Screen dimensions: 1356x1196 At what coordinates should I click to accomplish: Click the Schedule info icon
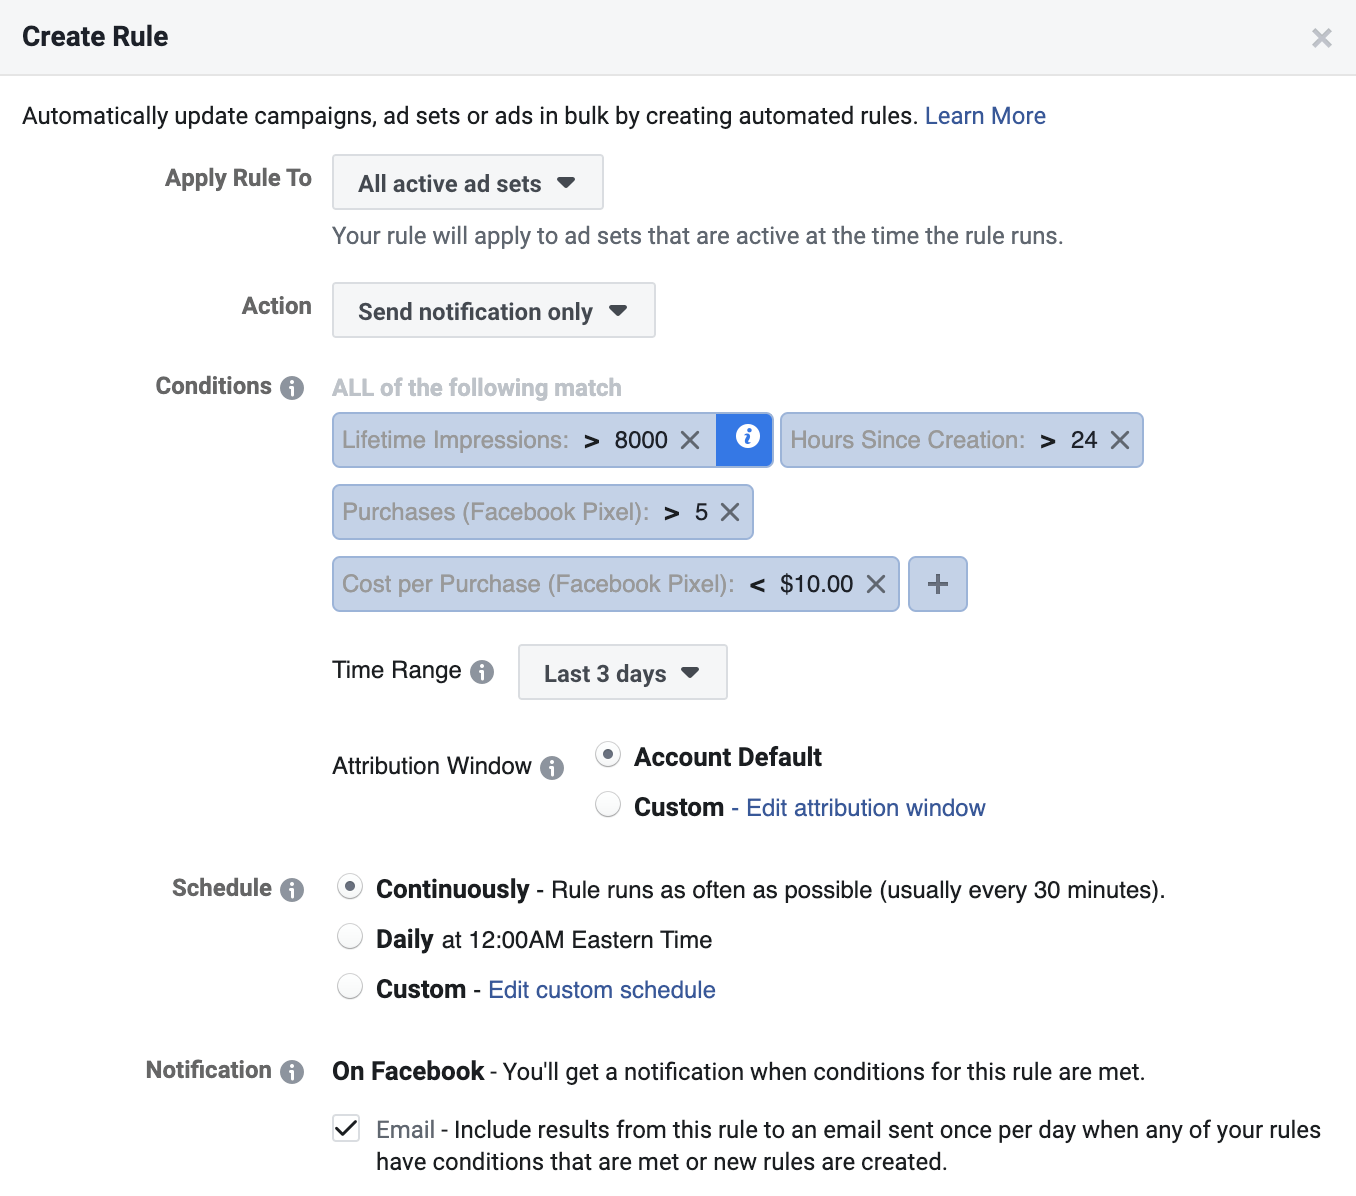coord(292,890)
